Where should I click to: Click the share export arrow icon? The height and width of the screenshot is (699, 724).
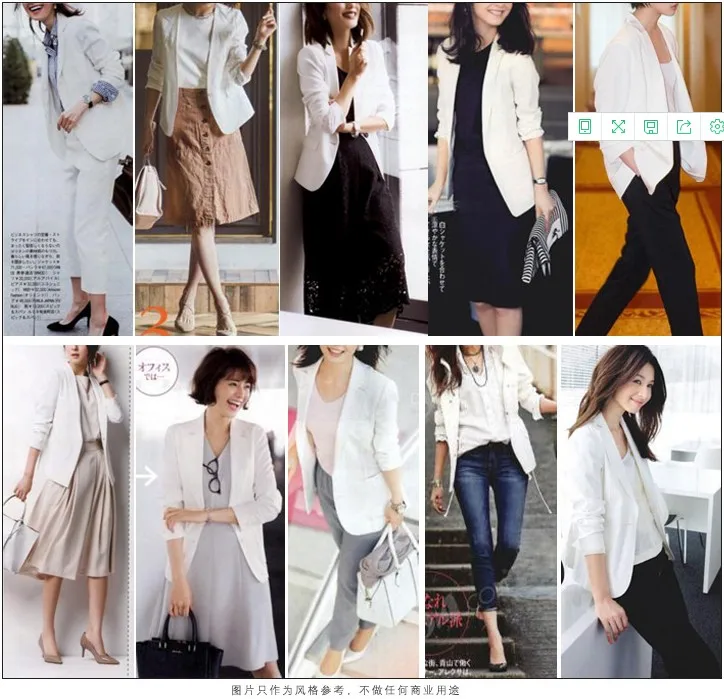[x=684, y=127]
